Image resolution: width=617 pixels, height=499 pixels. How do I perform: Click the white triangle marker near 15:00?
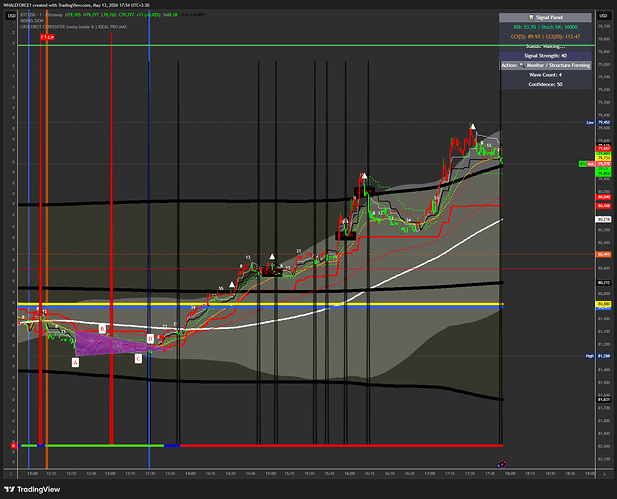[272, 257]
